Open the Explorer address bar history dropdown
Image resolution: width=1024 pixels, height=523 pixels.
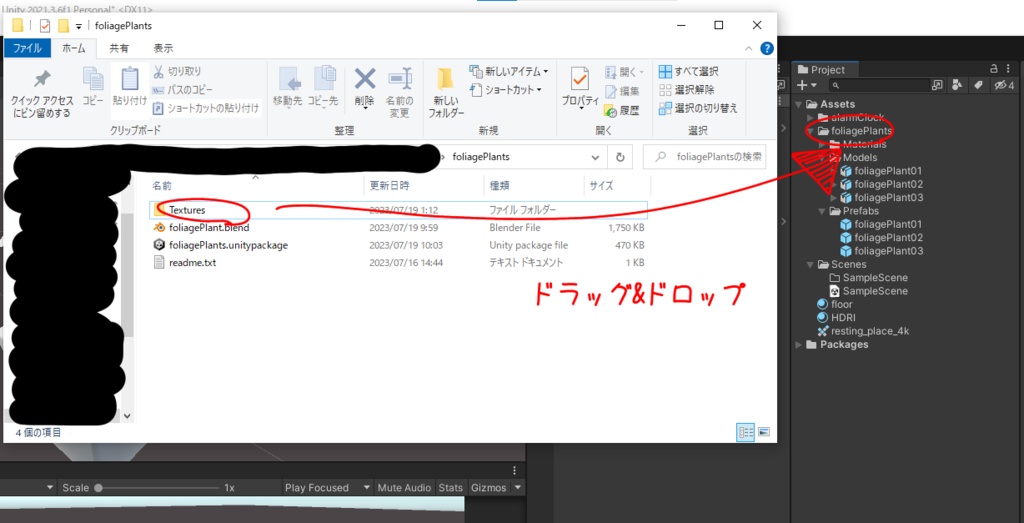coord(595,157)
